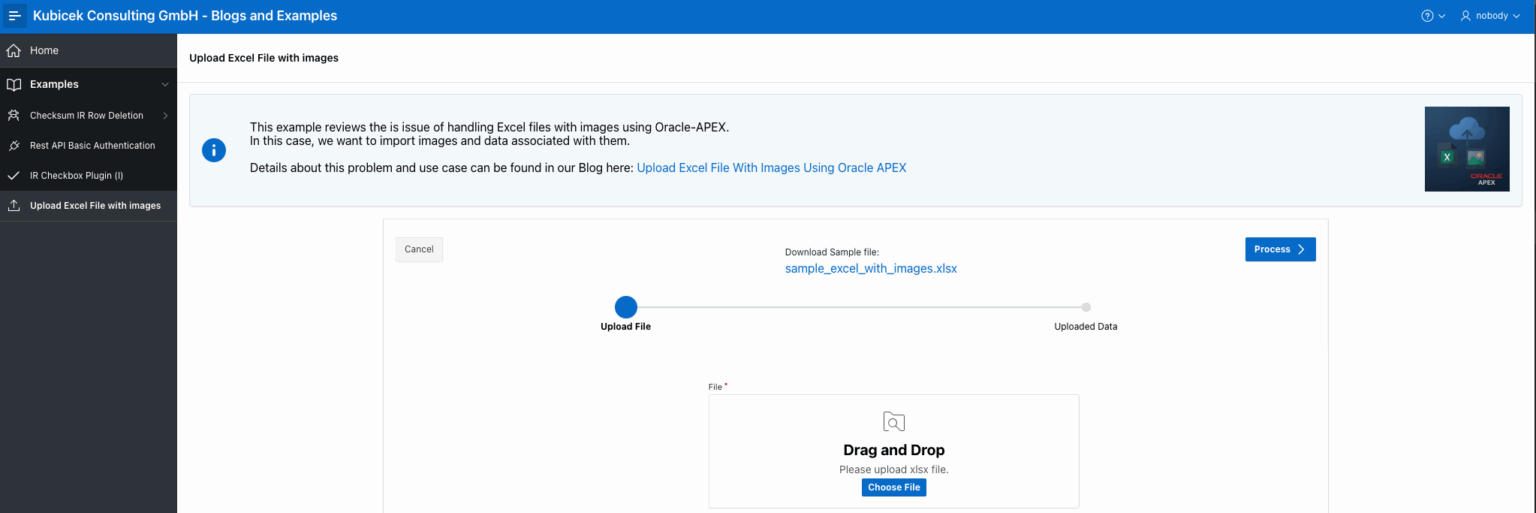Open Checksum IR Row Deletion page
Screen dimensions: 1536x513
click(x=86, y=116)
